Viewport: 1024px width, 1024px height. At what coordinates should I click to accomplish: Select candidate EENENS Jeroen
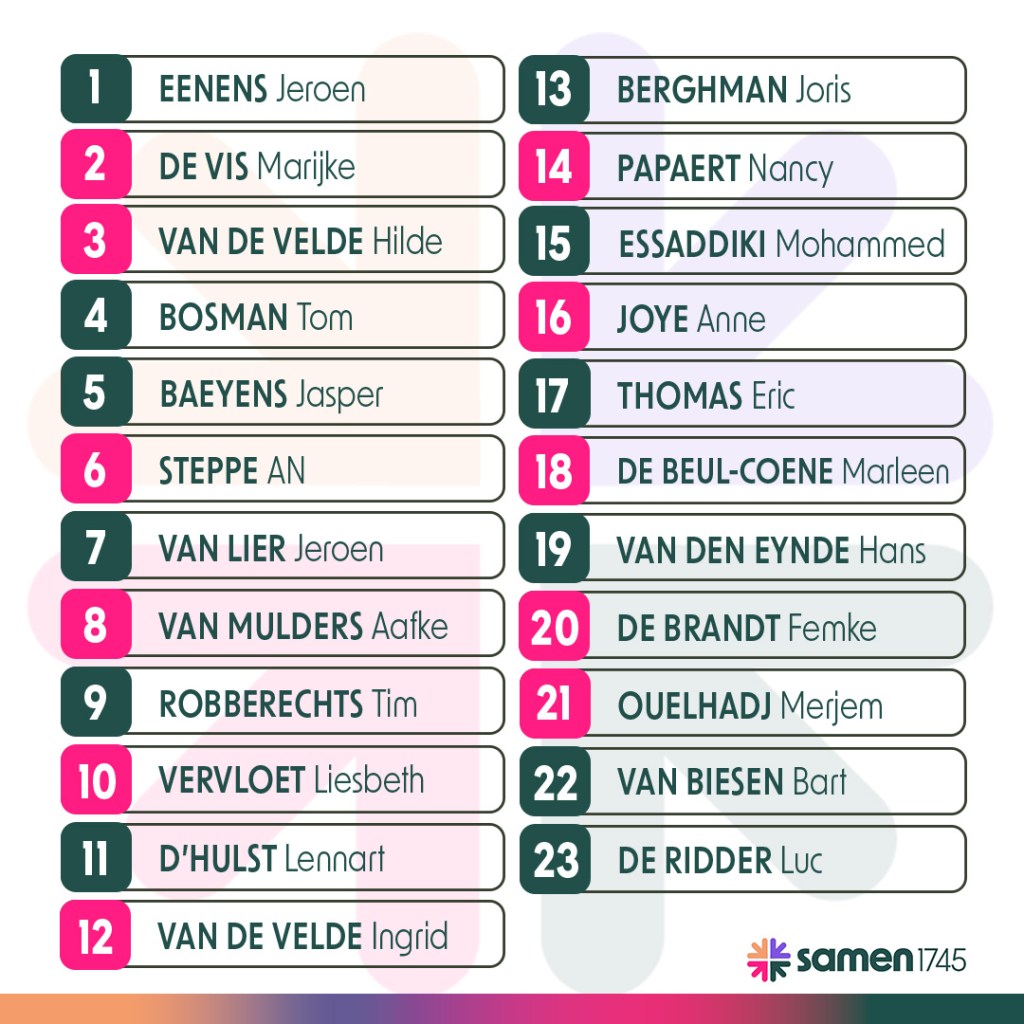262,89
